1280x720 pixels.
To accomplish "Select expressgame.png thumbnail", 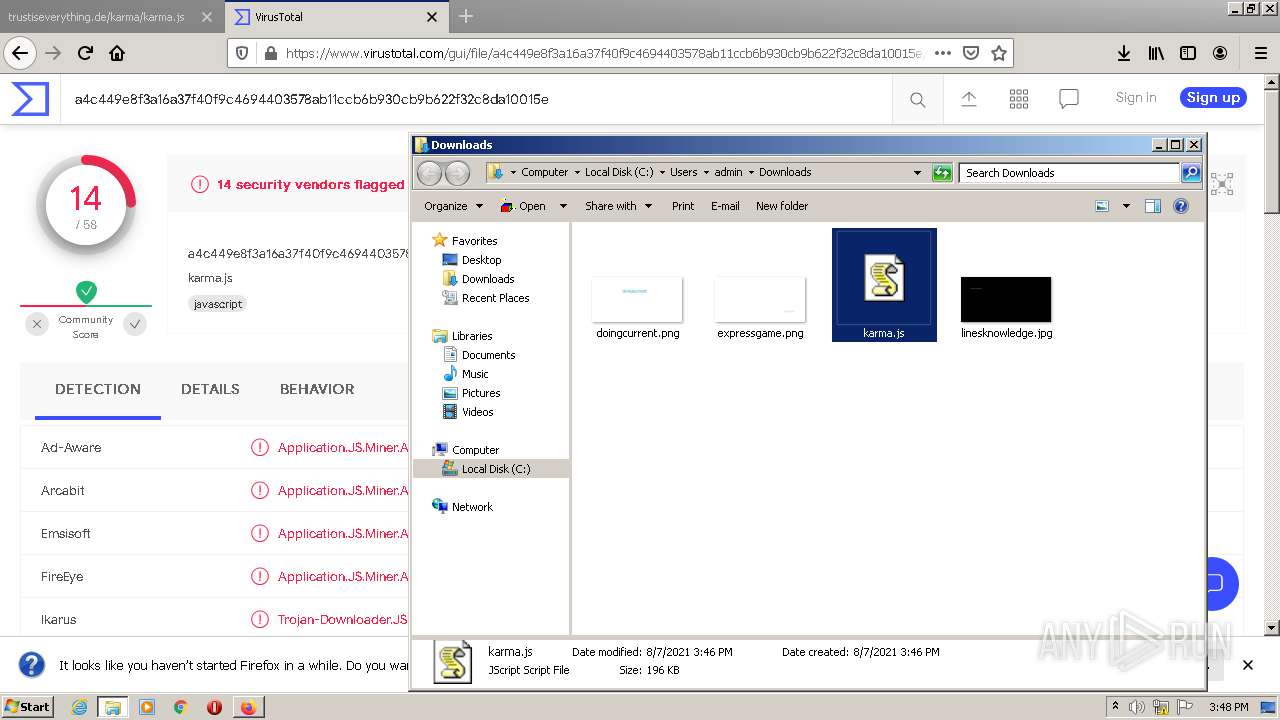I will [x=760, y=299].
